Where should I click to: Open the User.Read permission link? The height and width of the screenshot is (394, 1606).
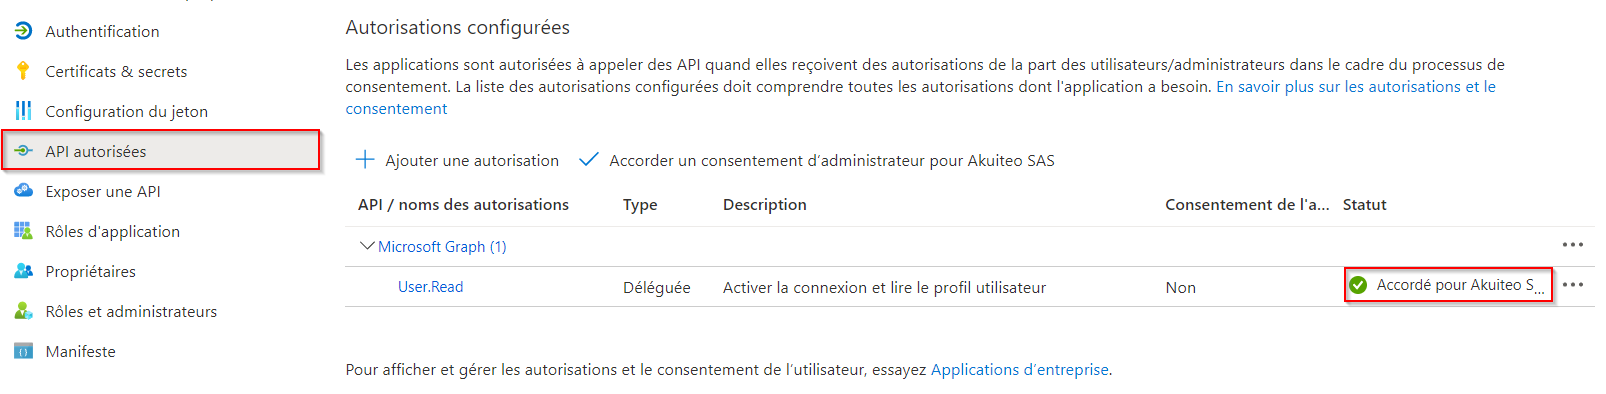pyautogui.click(x=431, y=287)
